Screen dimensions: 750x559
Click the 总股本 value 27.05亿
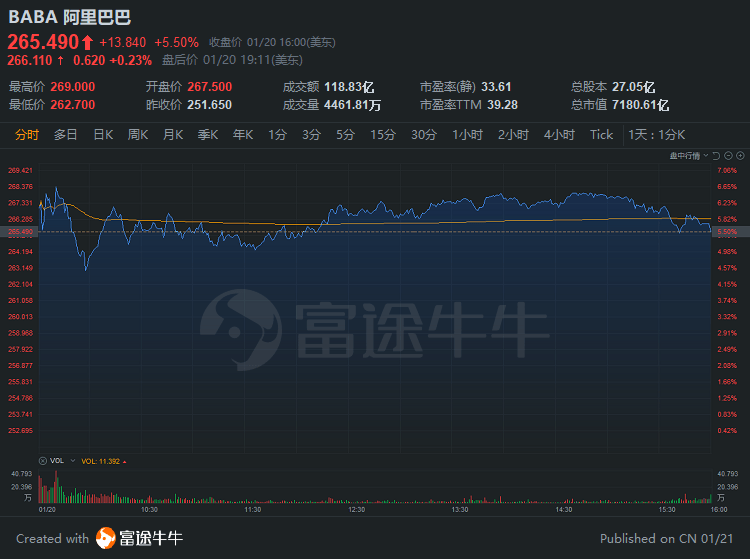coord(633,87)
